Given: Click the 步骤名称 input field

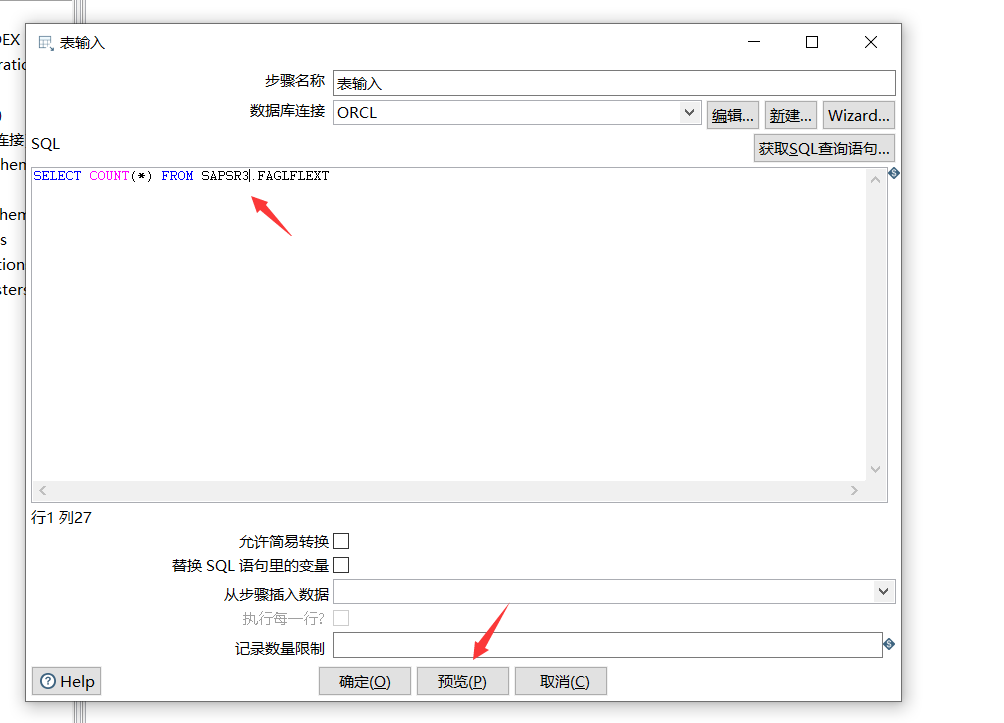Looking at the screenshot, I should (614, 83).
